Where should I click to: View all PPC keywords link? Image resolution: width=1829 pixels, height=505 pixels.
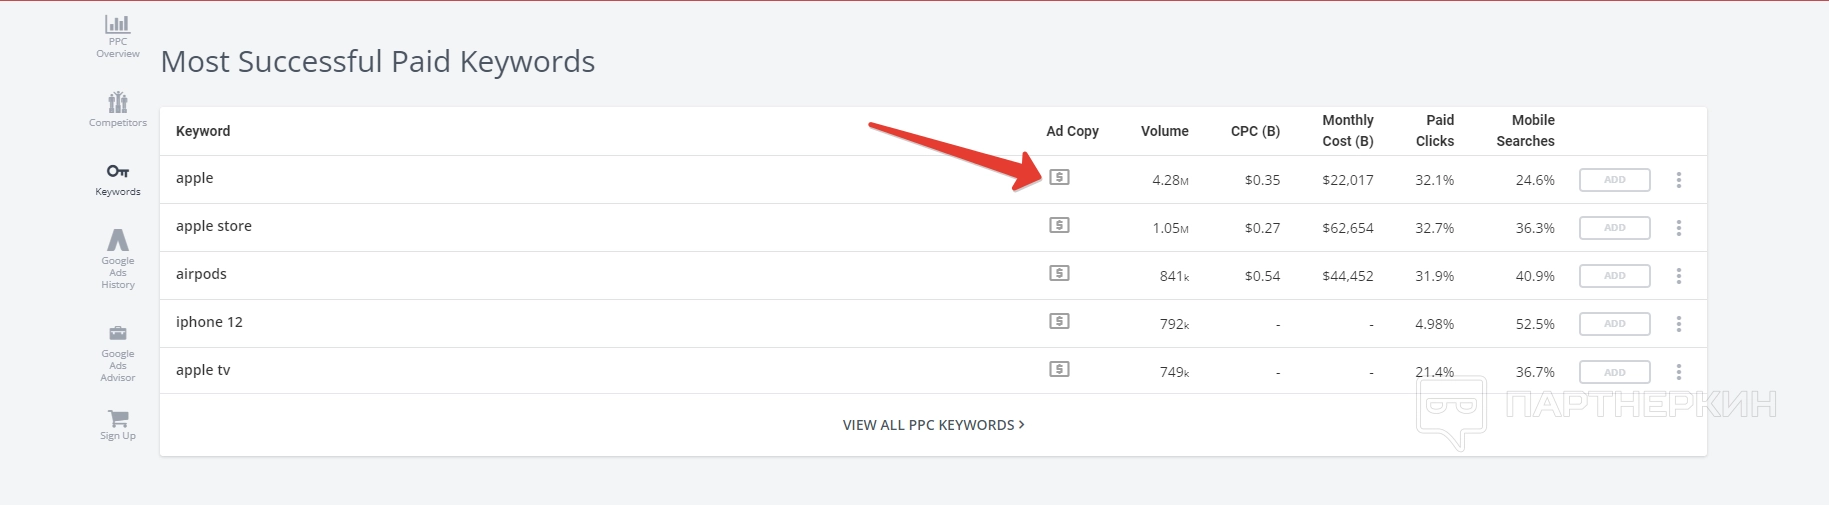pos(933,425)
